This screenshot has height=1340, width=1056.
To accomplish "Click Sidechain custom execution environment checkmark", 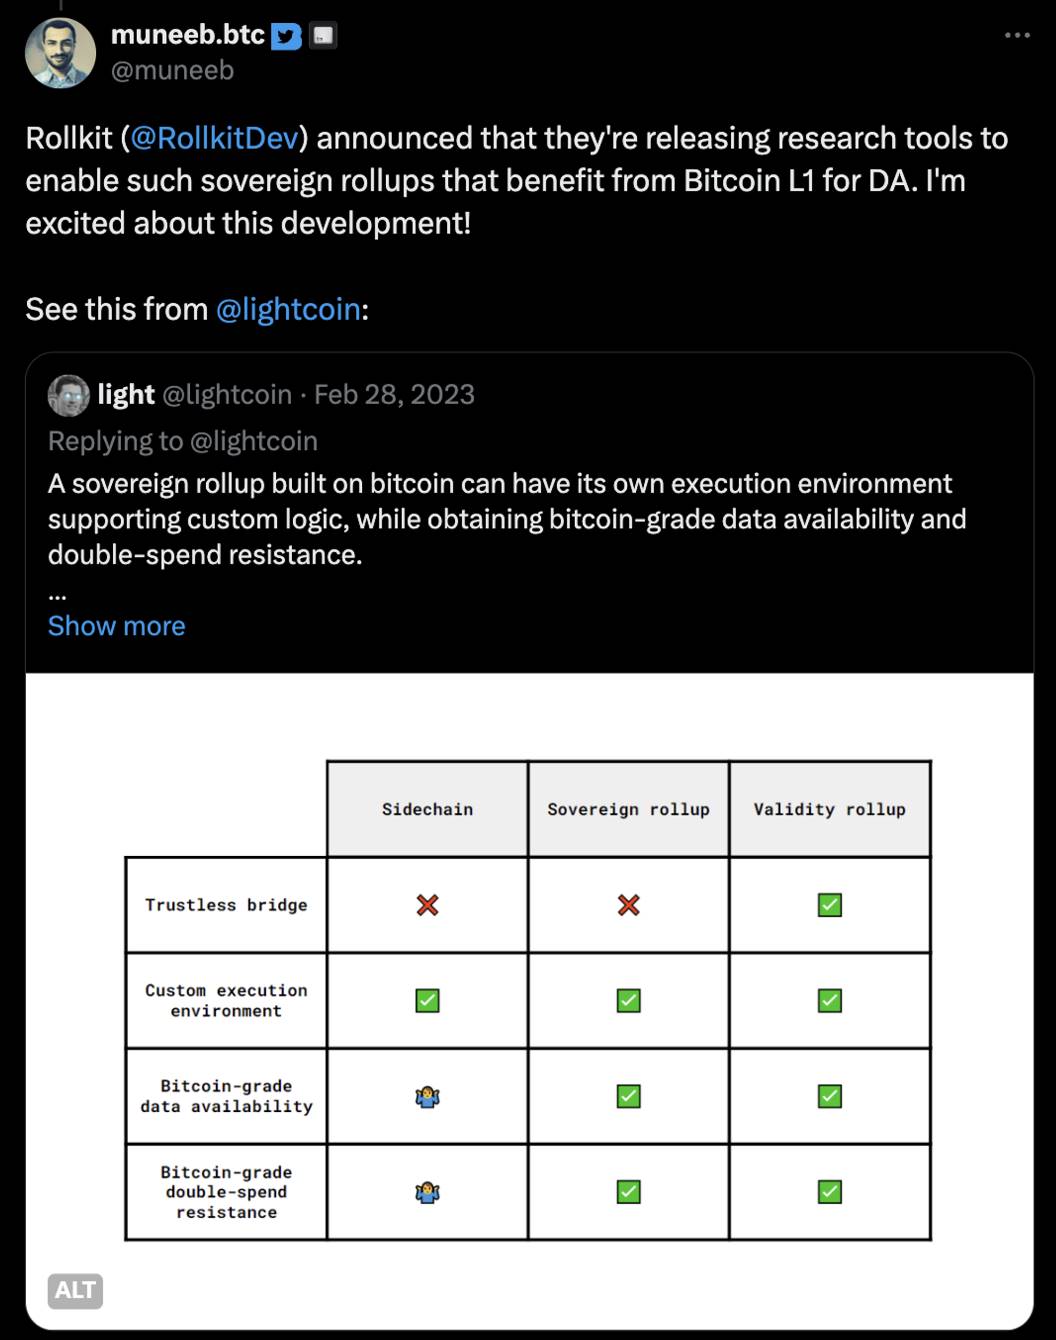I will coord(427,1000).
